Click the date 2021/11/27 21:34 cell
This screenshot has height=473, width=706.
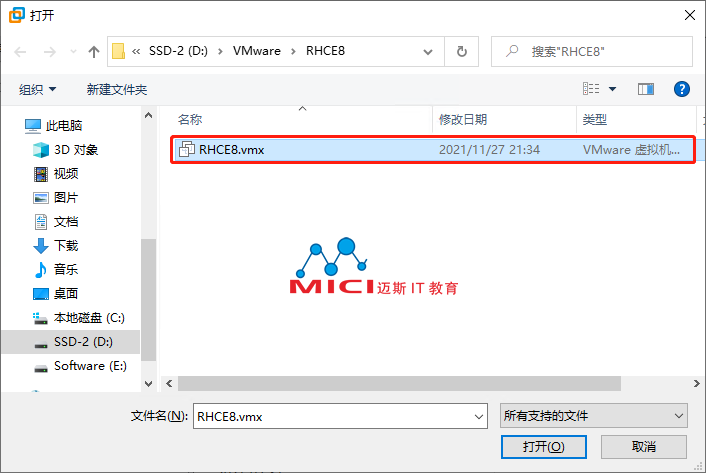489,150
